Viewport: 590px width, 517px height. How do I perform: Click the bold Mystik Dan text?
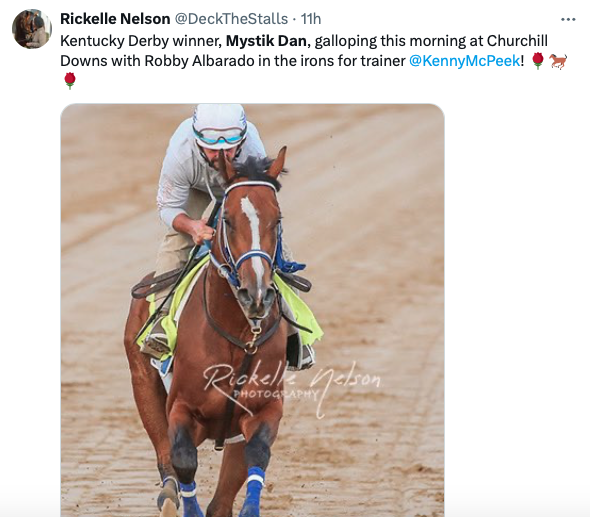(266, 41)
